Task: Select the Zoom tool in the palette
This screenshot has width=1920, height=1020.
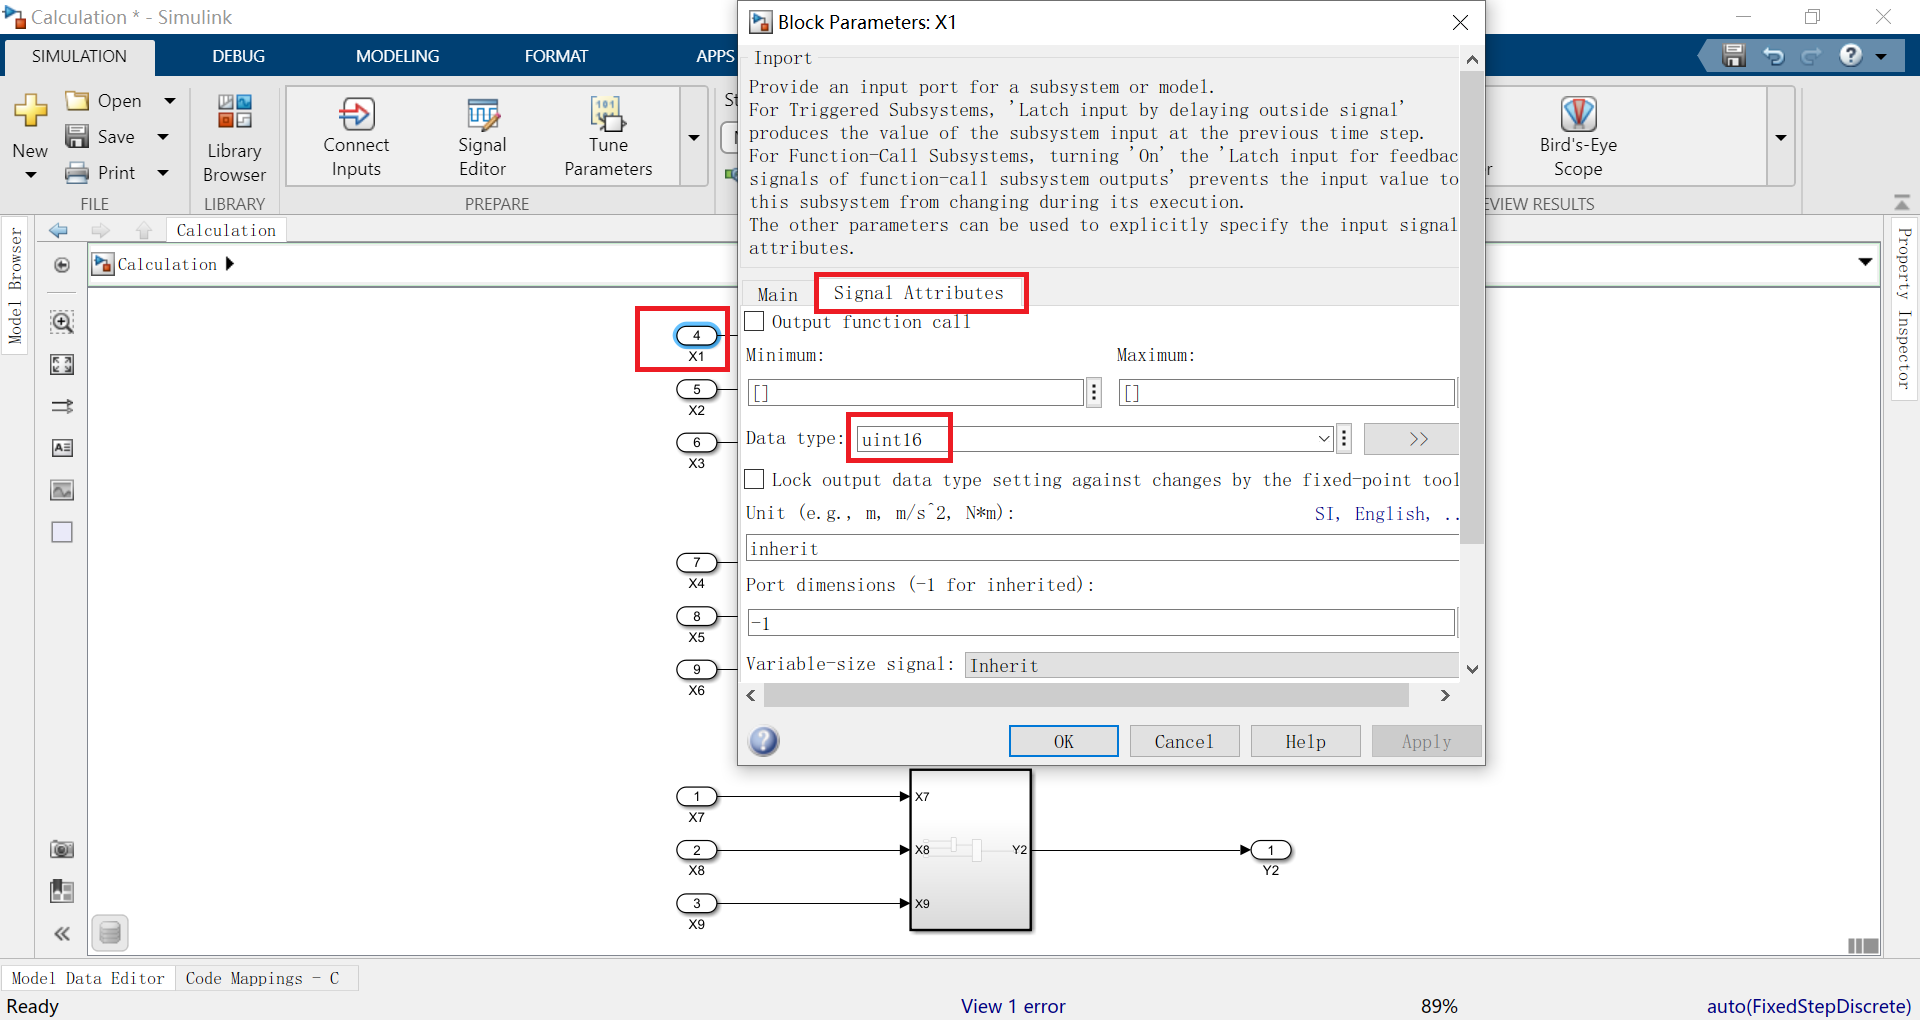Action: (x=62, y=322)
